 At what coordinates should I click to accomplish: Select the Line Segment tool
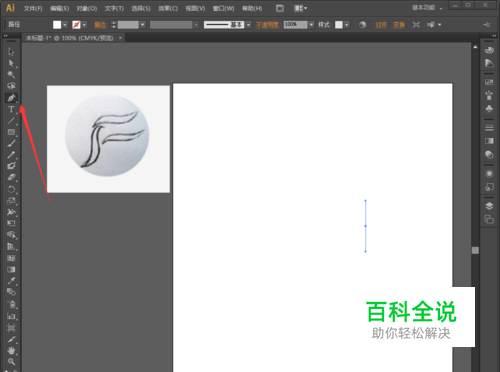11,121
